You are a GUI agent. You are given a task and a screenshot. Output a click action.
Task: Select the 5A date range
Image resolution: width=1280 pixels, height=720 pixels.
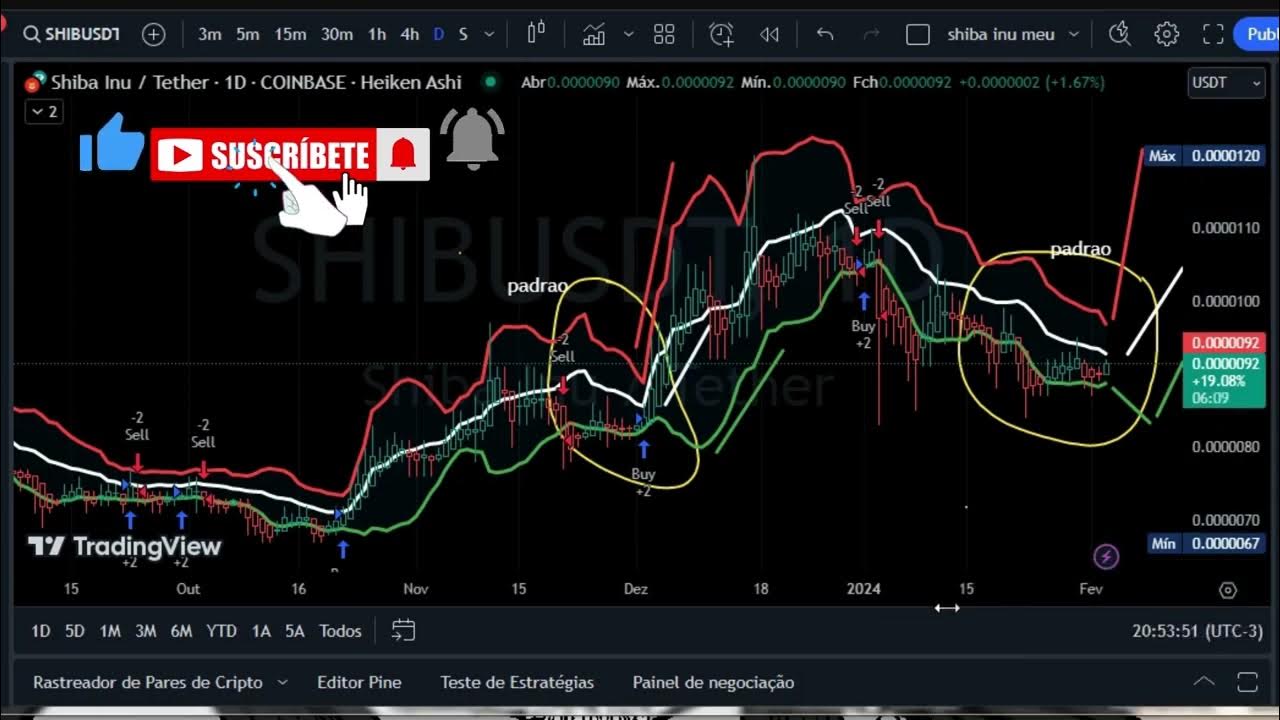(294, 631)
